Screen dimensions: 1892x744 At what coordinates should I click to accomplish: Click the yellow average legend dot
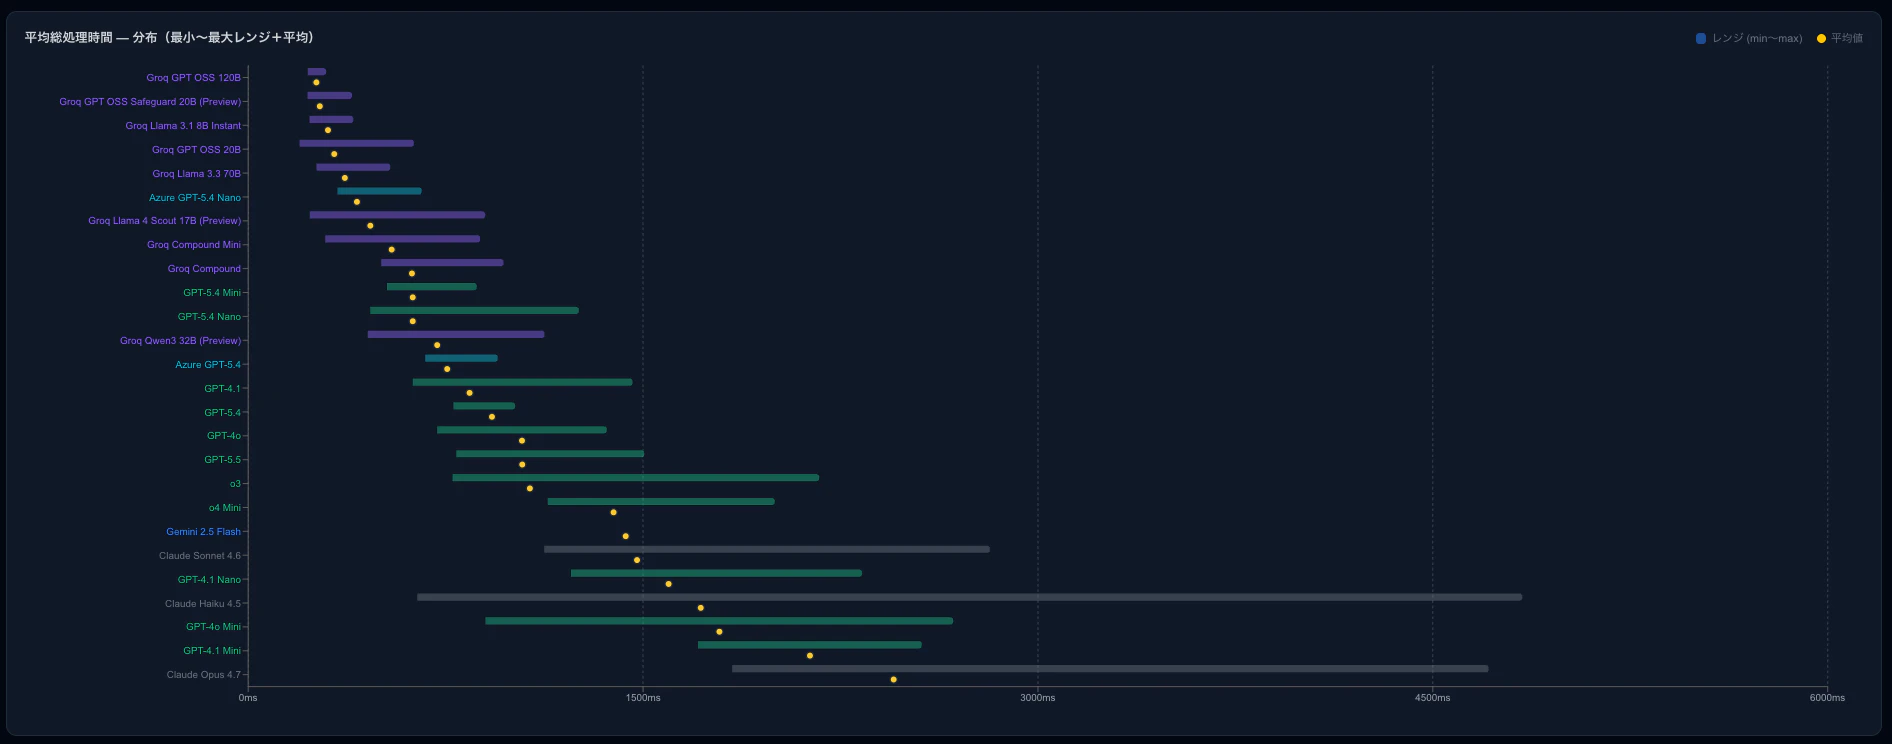(x=1821, y=39)
